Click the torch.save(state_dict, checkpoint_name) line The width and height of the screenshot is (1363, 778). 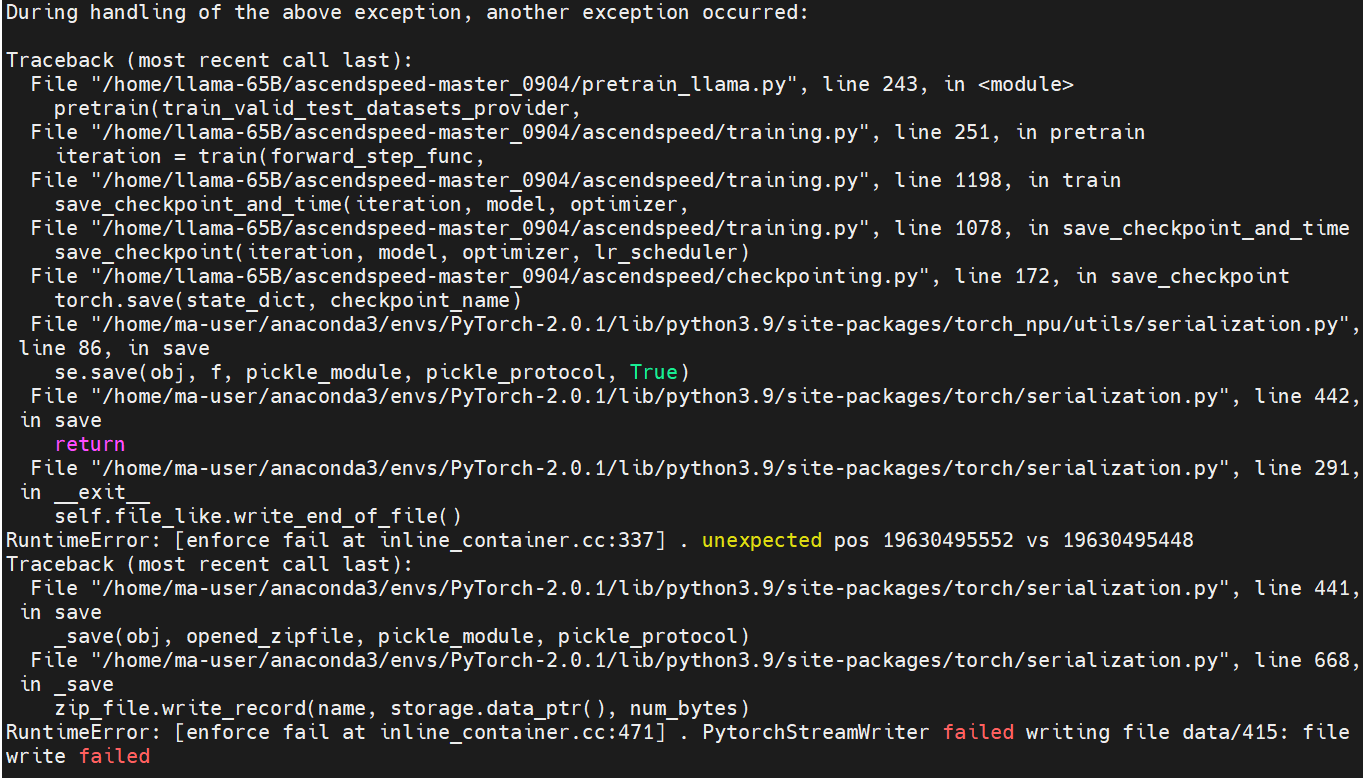point(287,301)
